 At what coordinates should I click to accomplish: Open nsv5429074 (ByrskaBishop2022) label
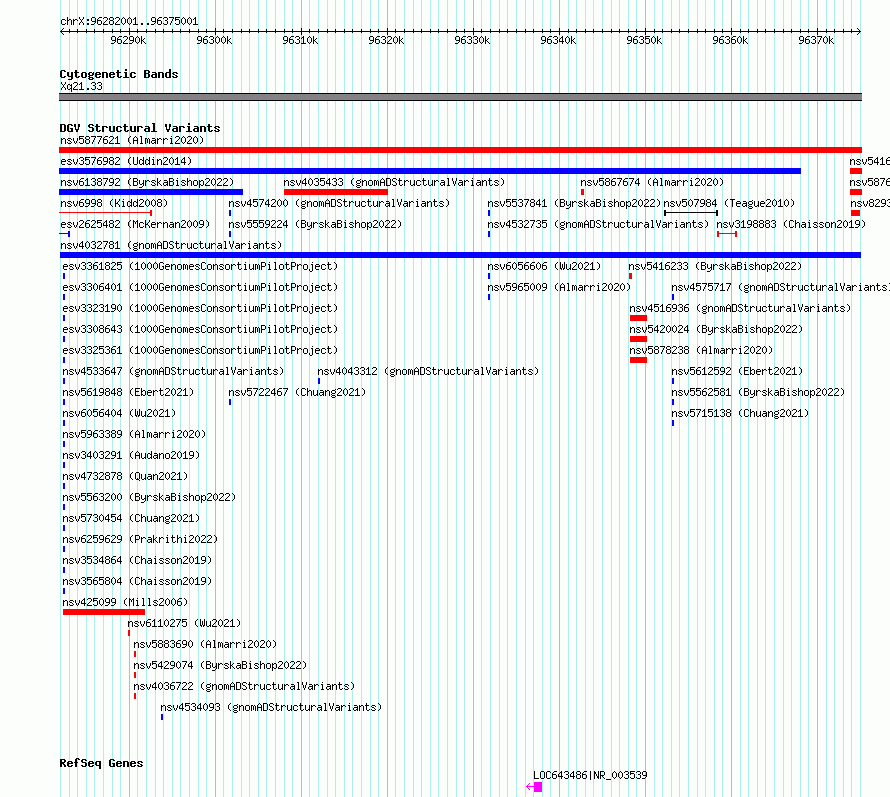coord(220,665)
